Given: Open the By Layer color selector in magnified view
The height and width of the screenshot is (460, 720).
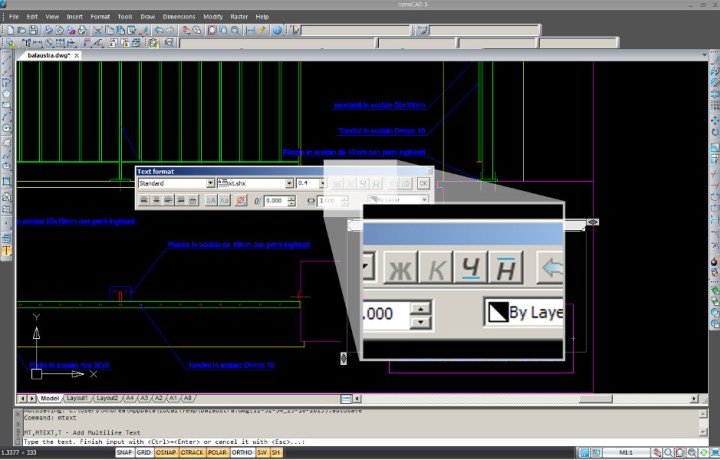Looking at the screenshot, I should pos(524,313).
